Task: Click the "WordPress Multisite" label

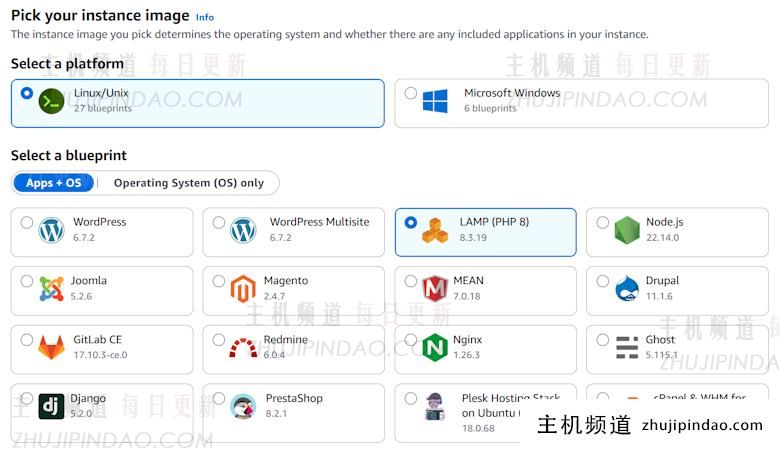Action: click(319, 222)
